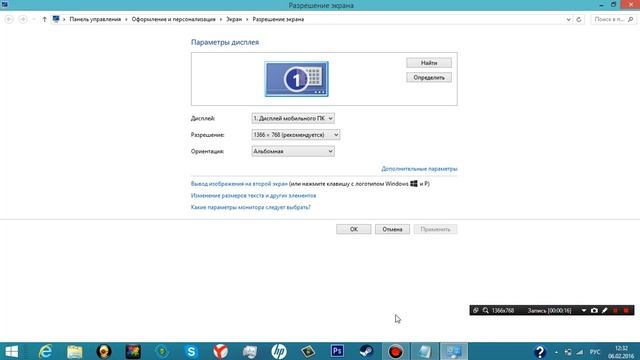This screenshot has width=640, height=360.
Task: Launch Internet Explorer from taskbar
Action: pos(45,351)
